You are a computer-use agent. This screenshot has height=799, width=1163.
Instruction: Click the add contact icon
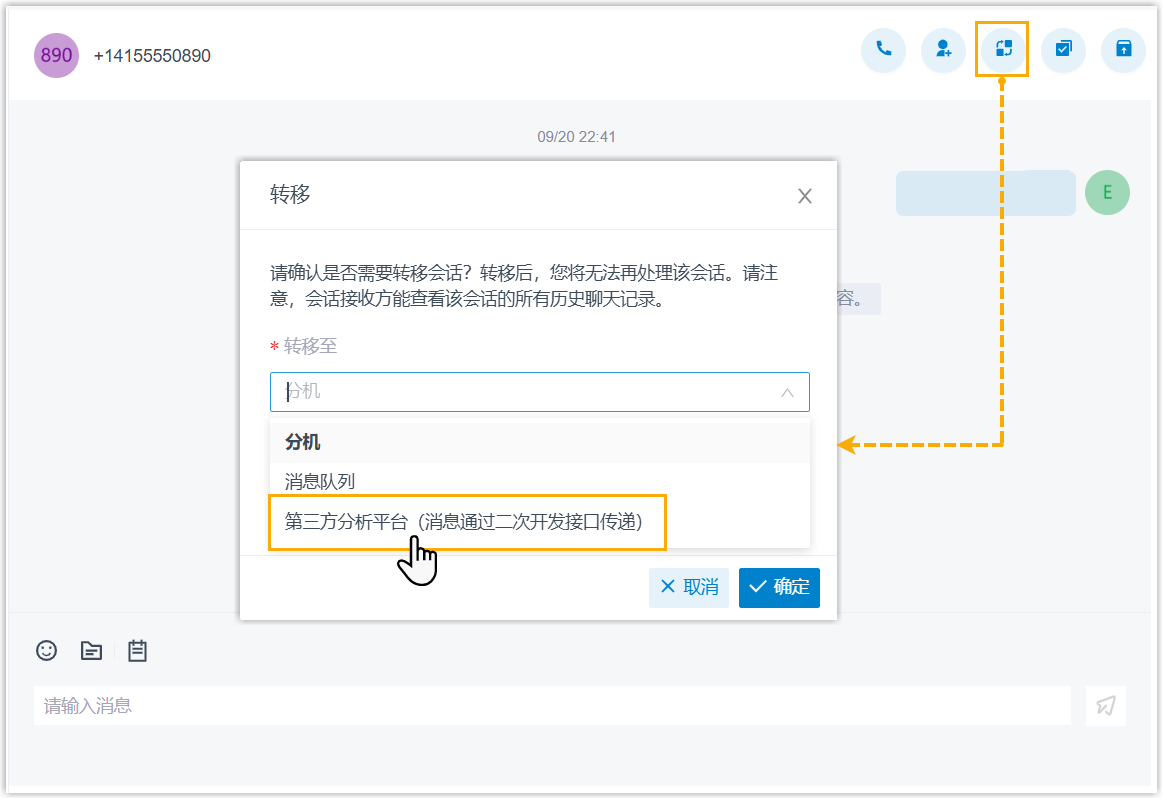click(943, 49)
